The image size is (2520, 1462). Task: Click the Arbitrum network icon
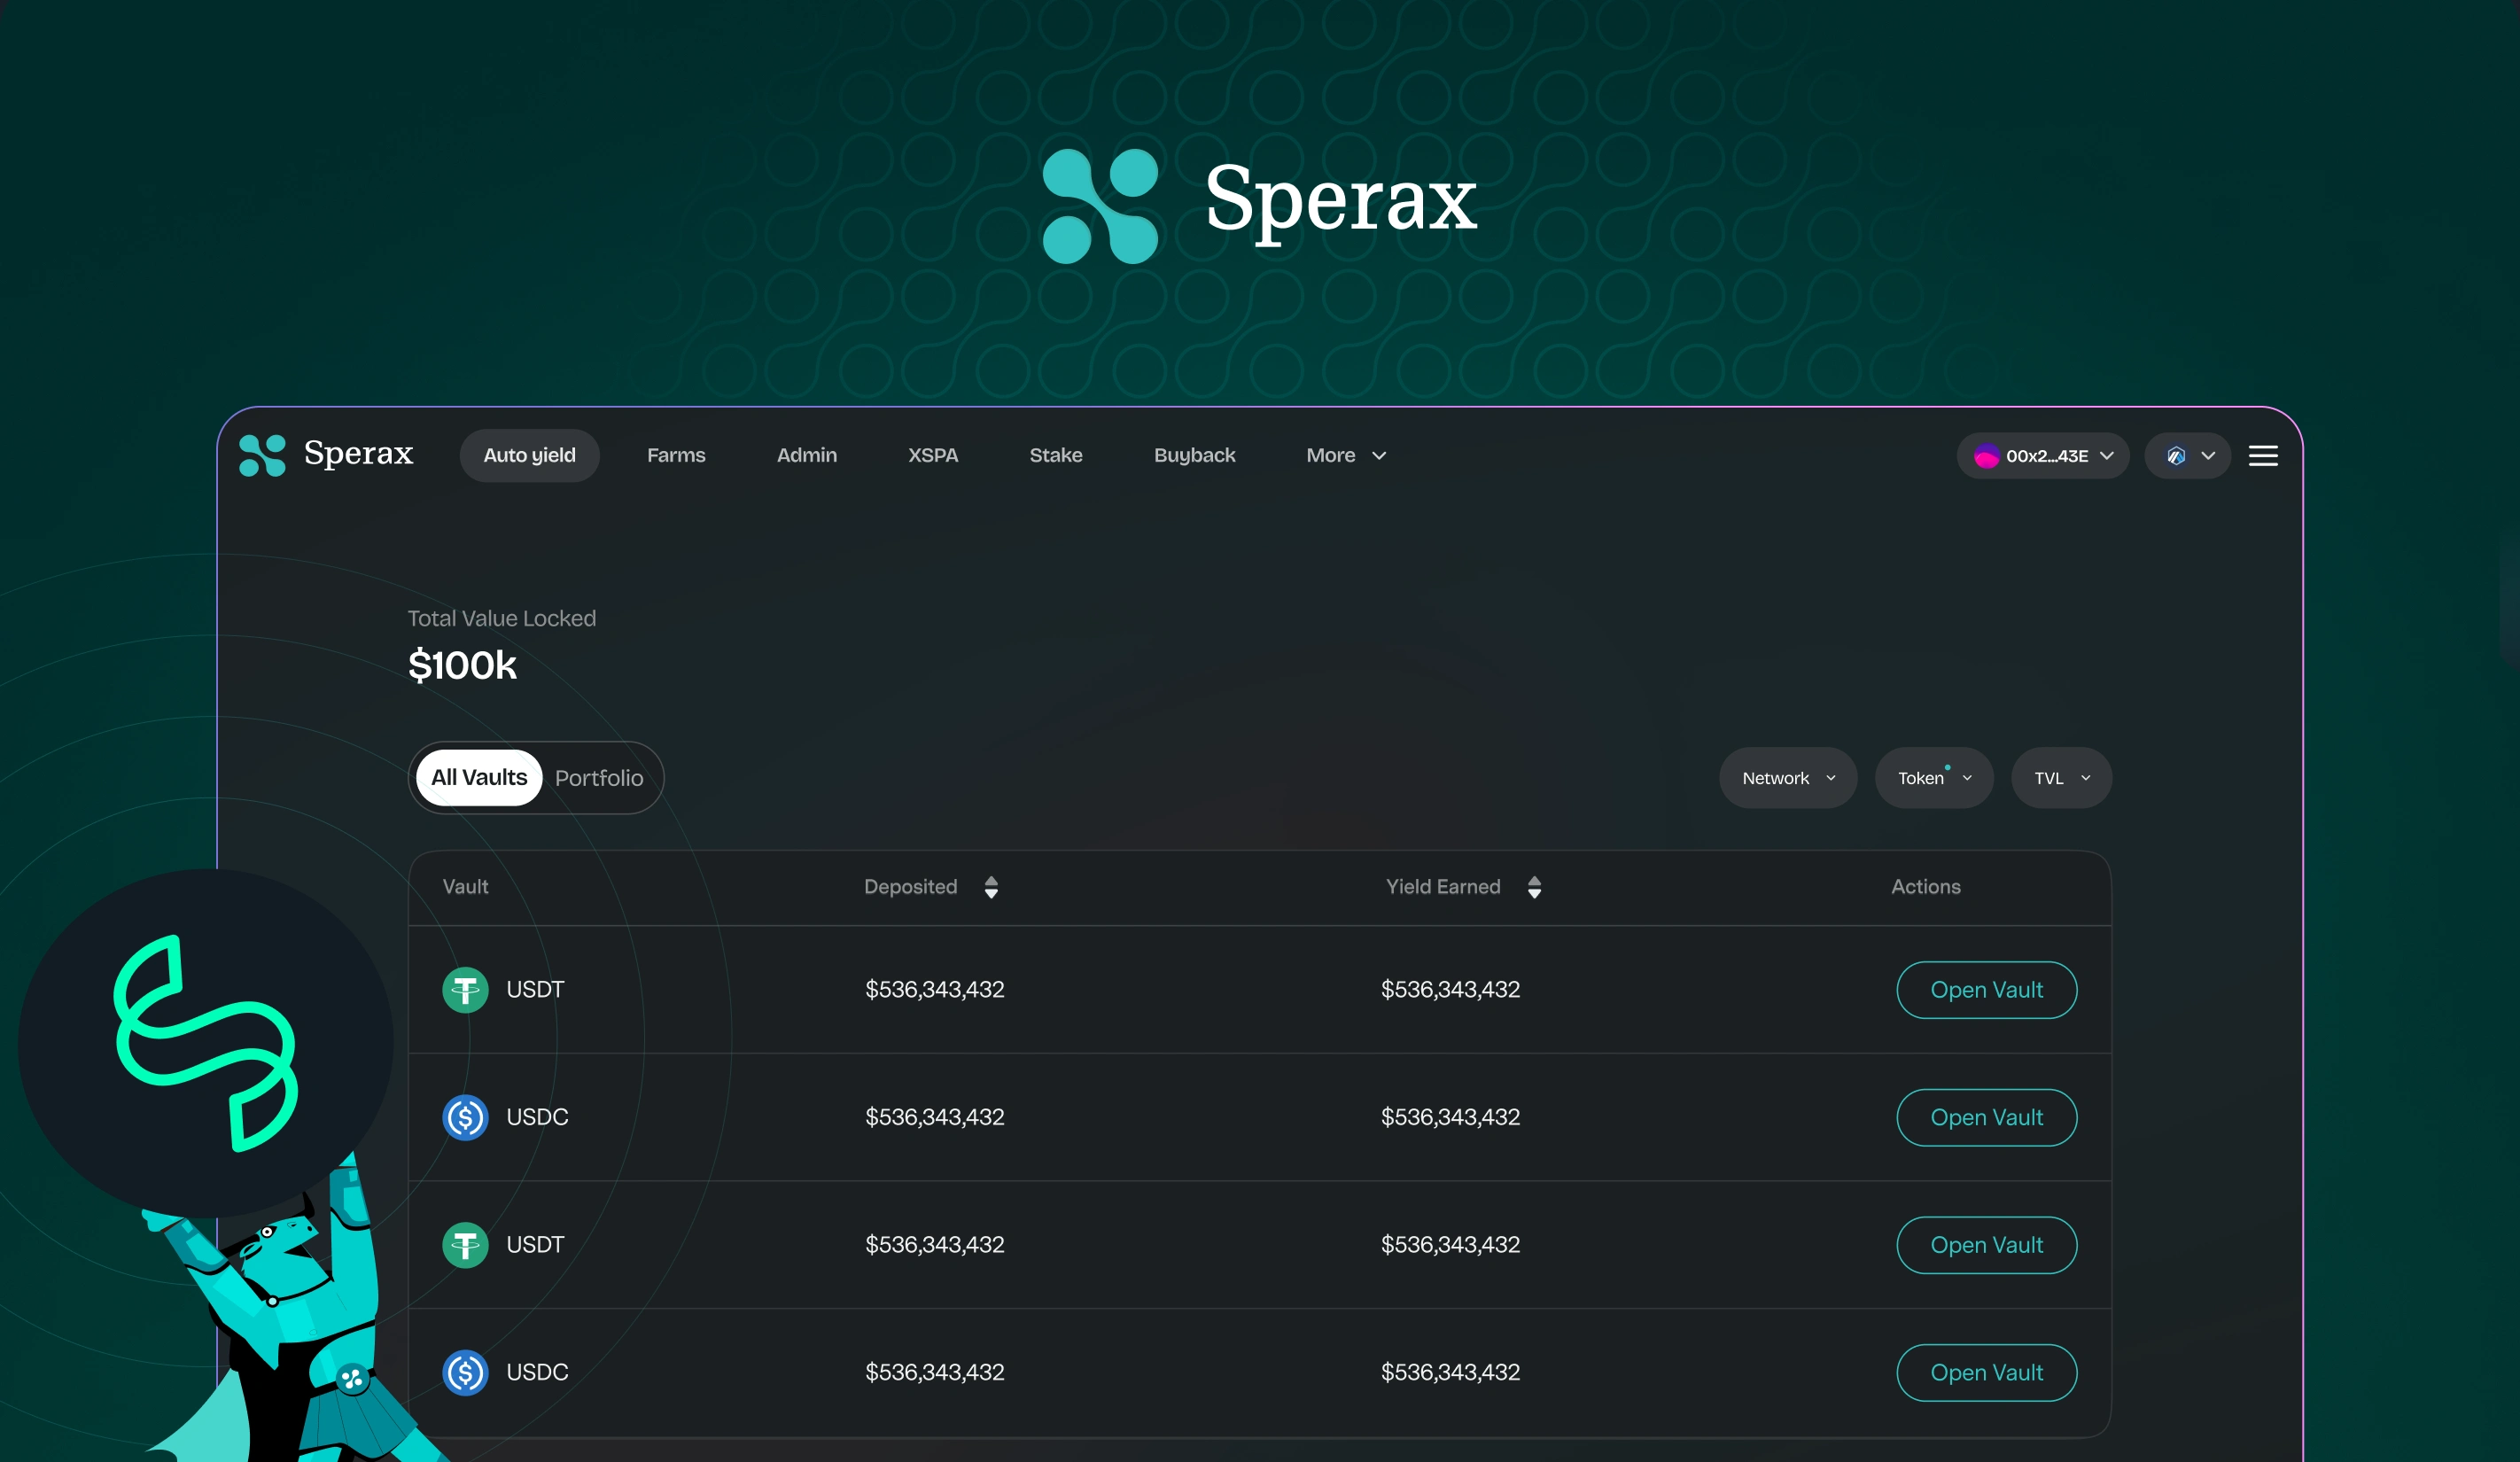coord(2176,456)
